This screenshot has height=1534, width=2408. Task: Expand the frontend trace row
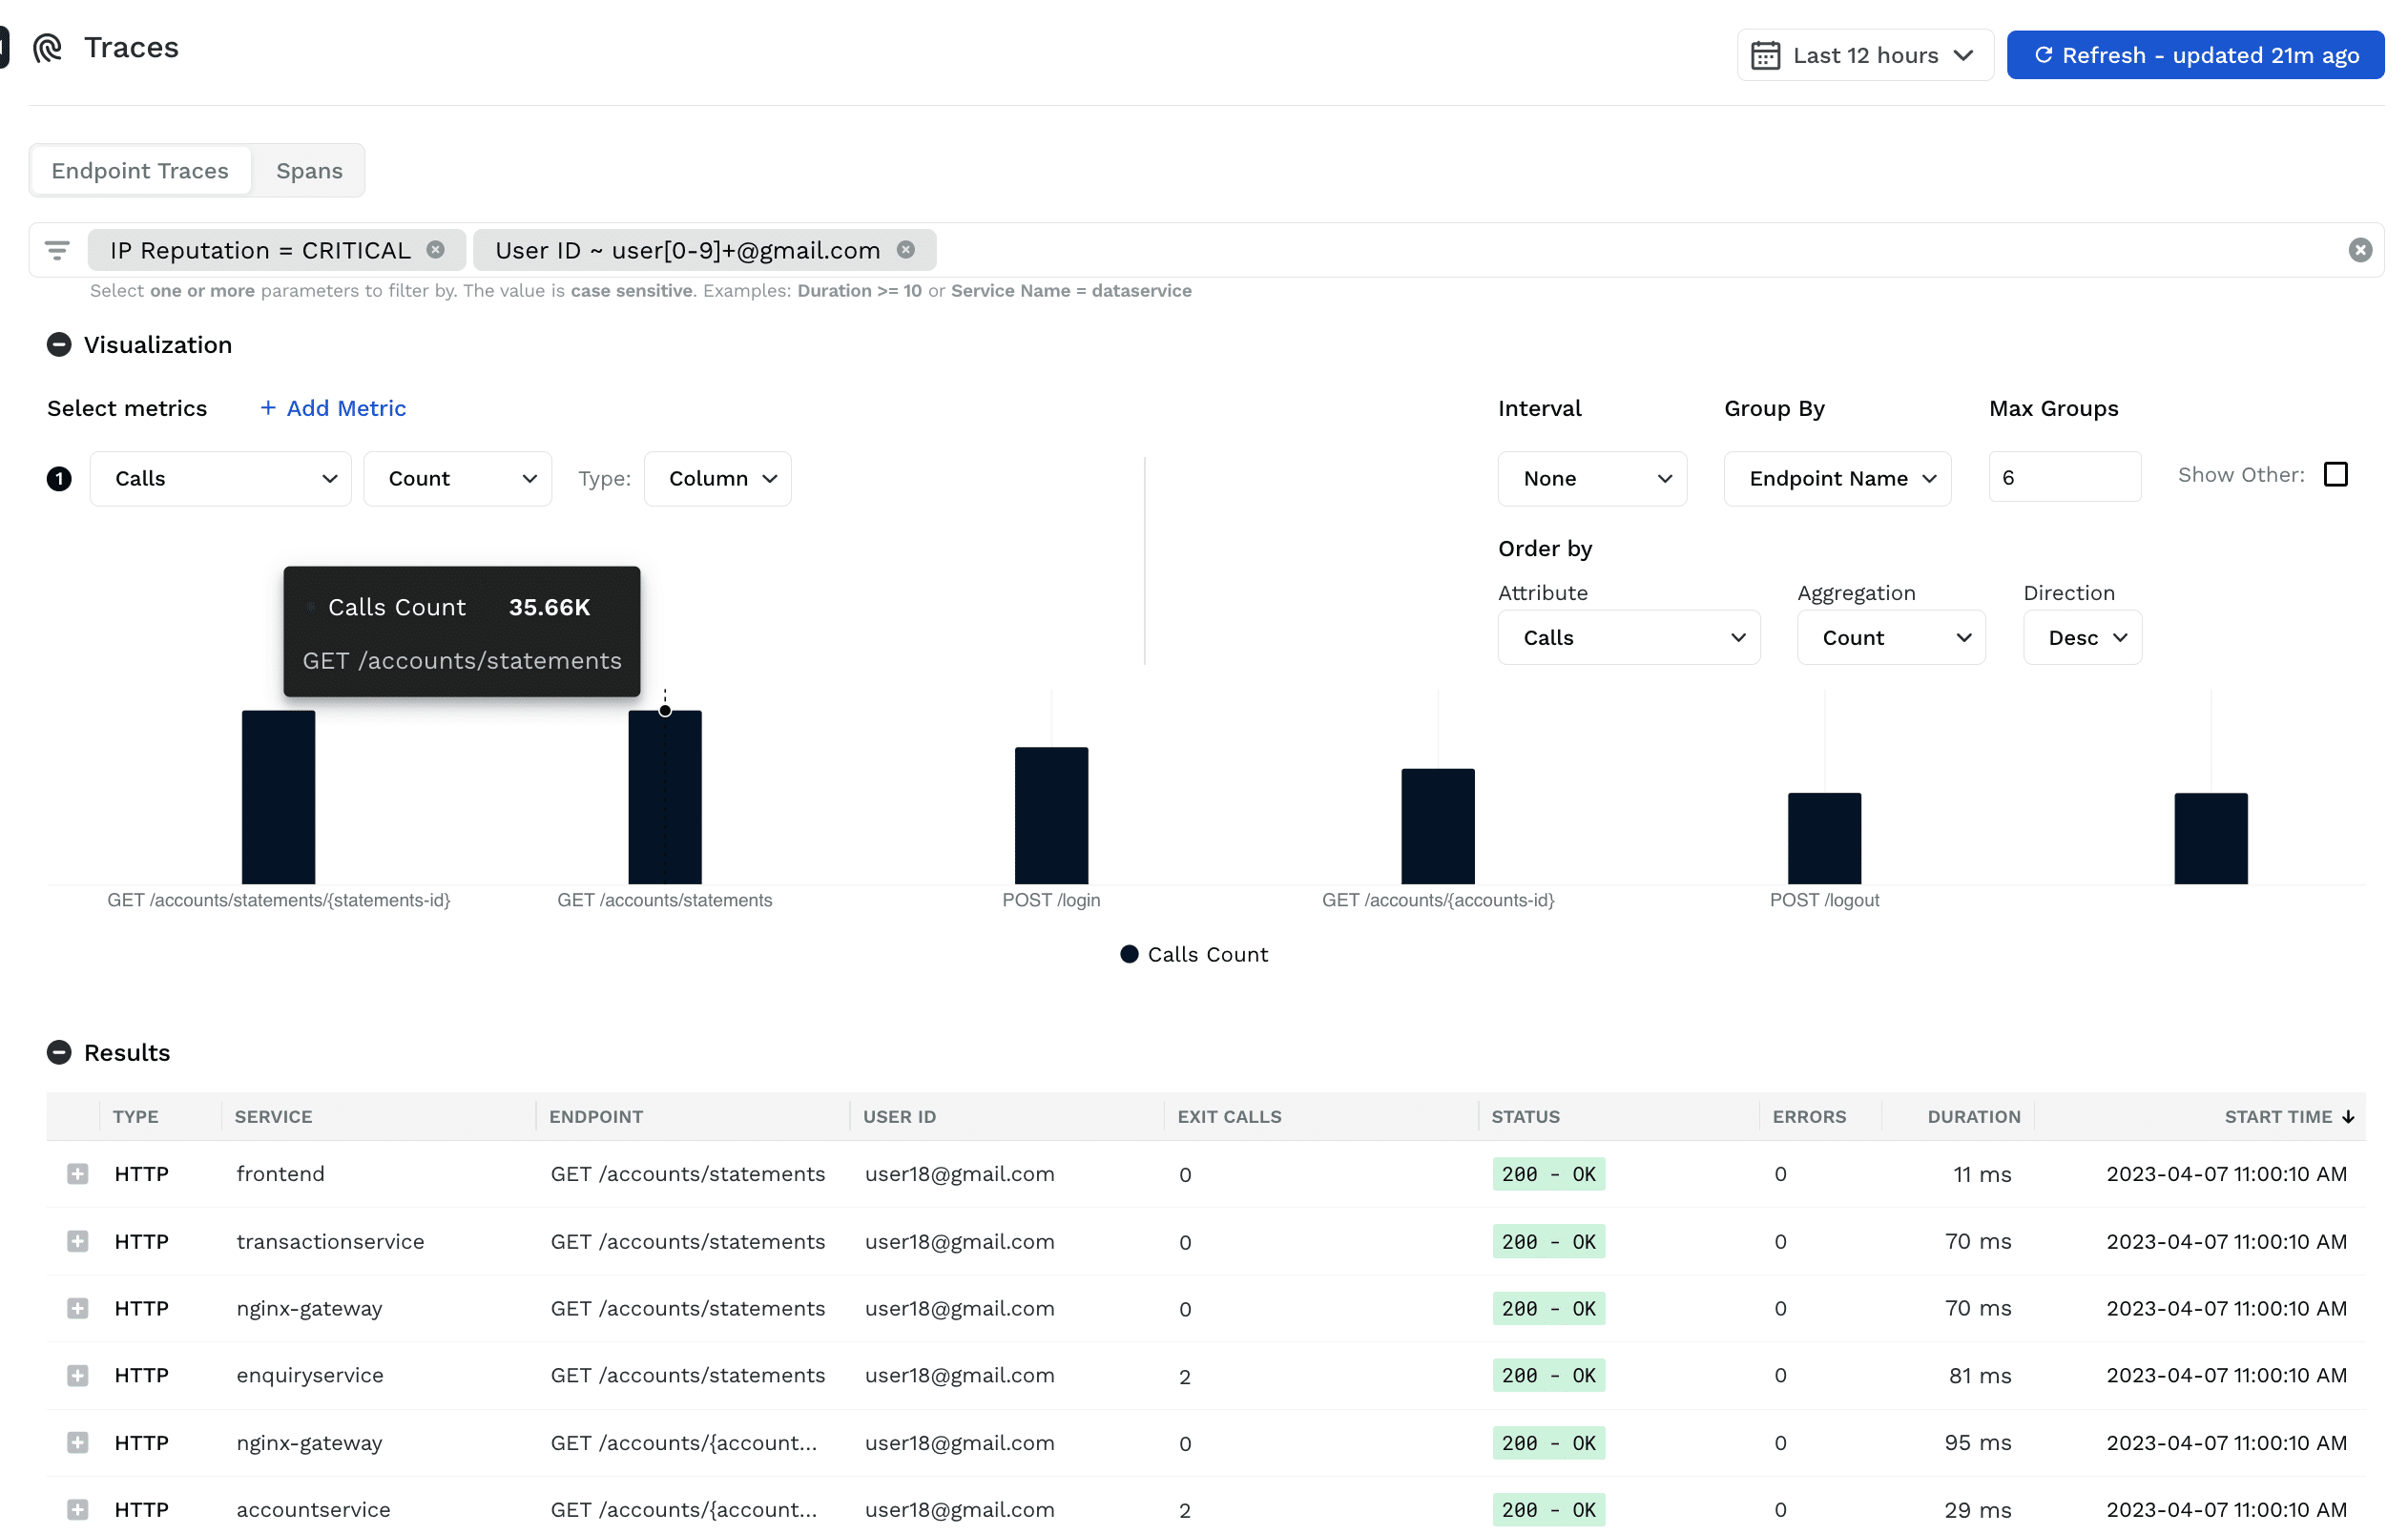(x=77, y=1174)
